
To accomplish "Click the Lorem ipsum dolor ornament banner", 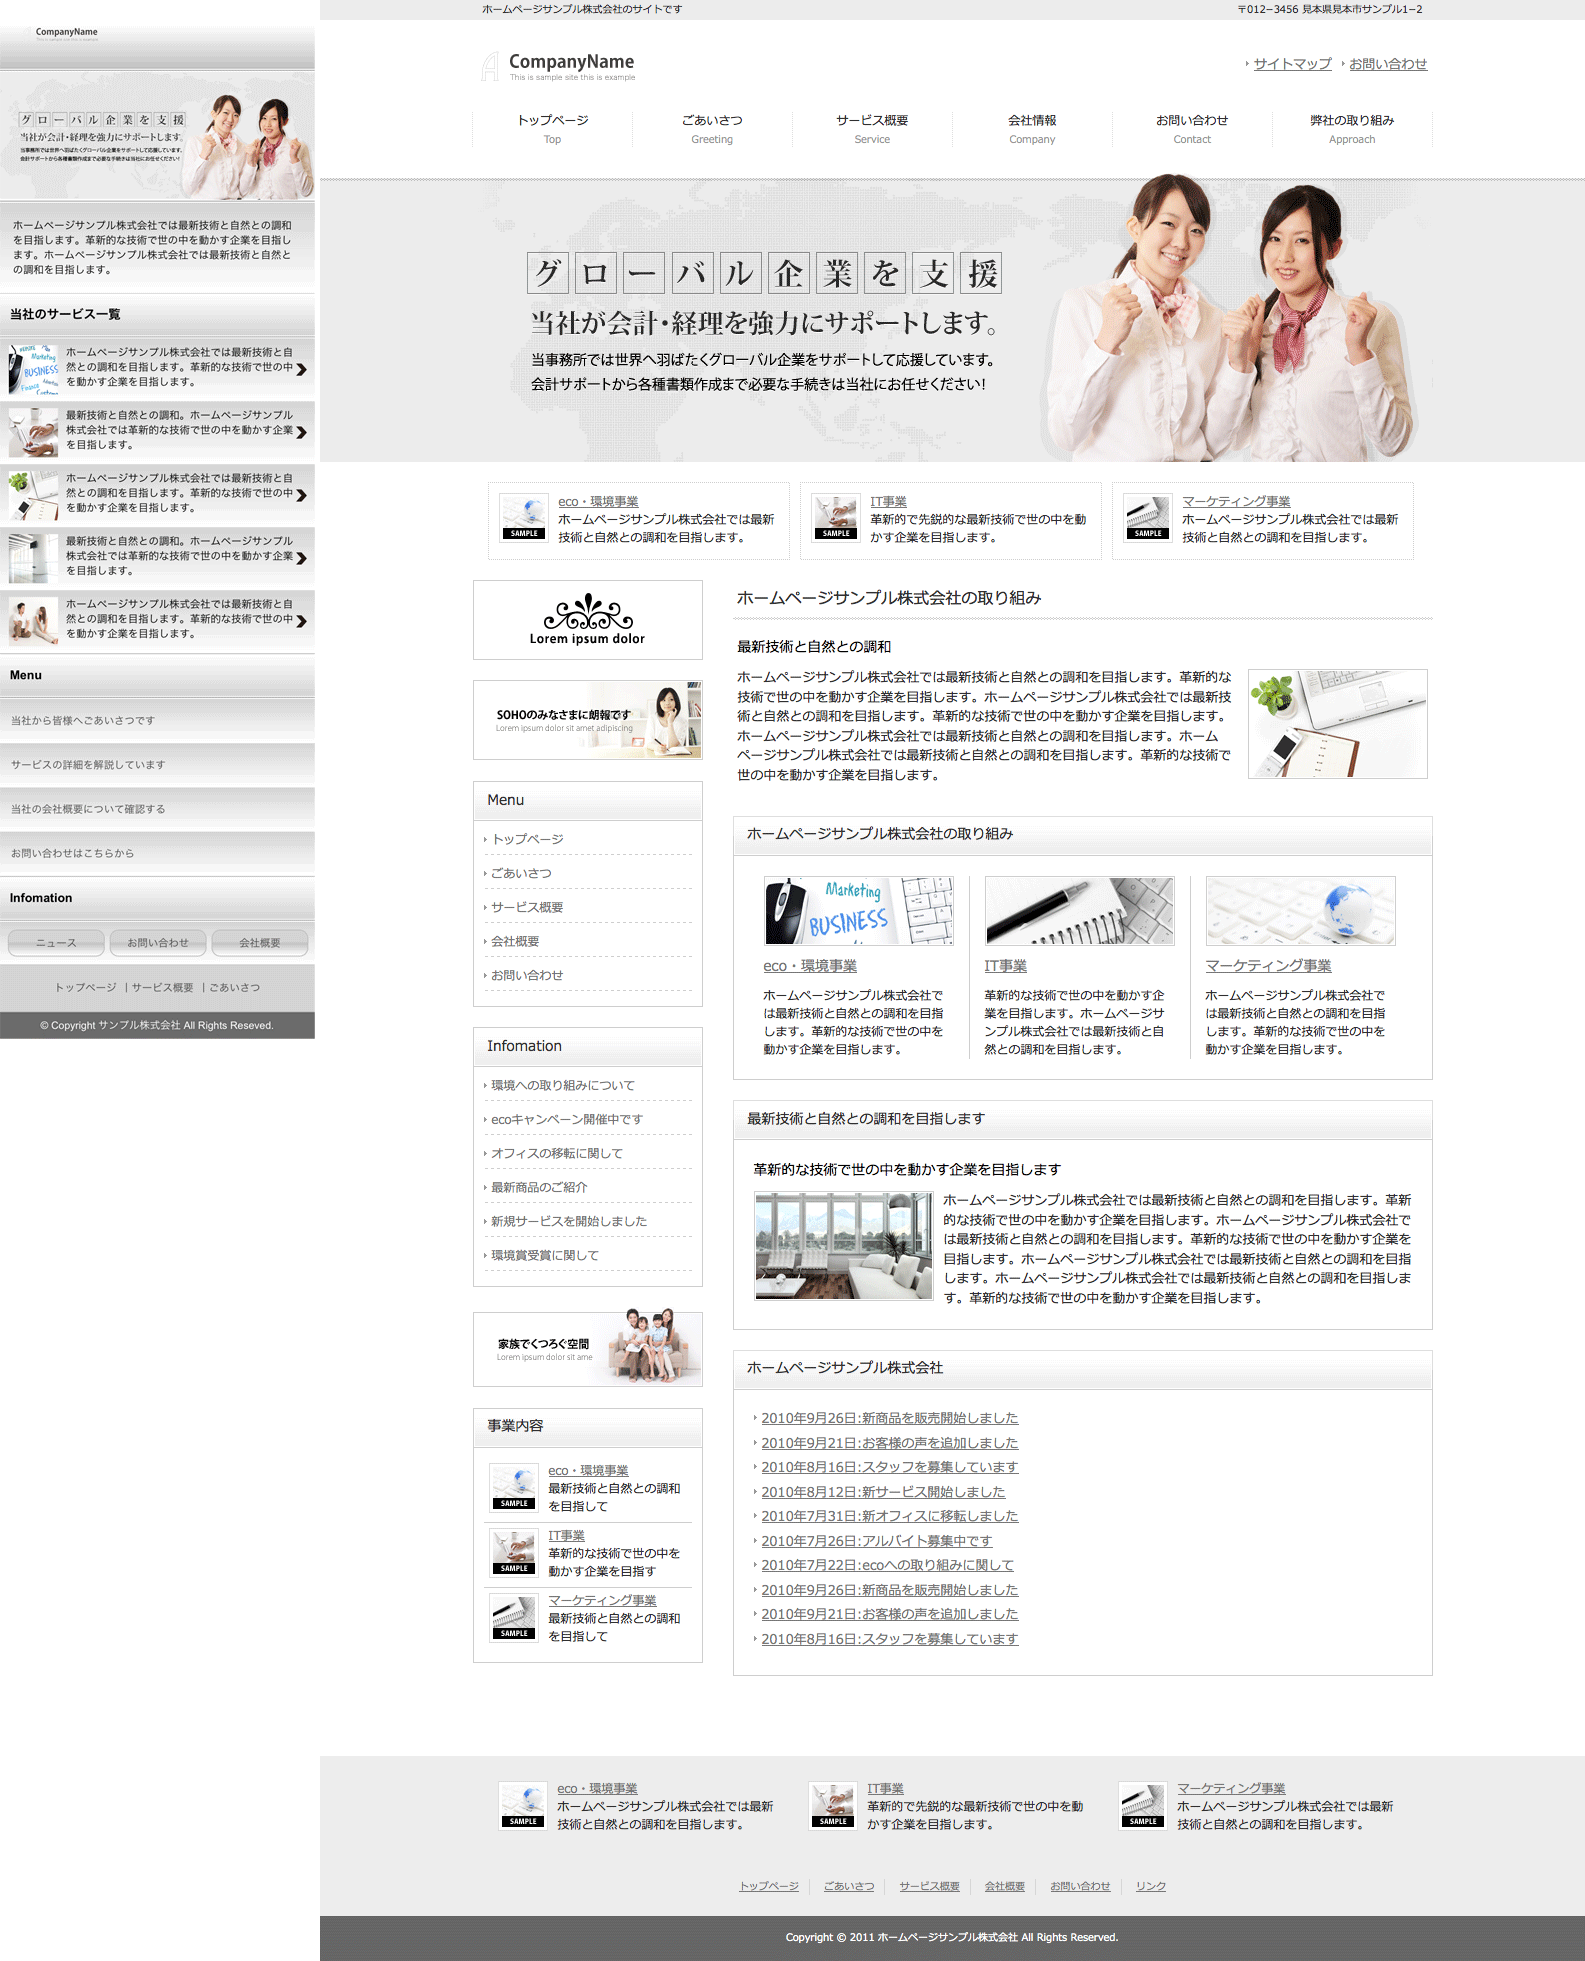I will (587, 620).
